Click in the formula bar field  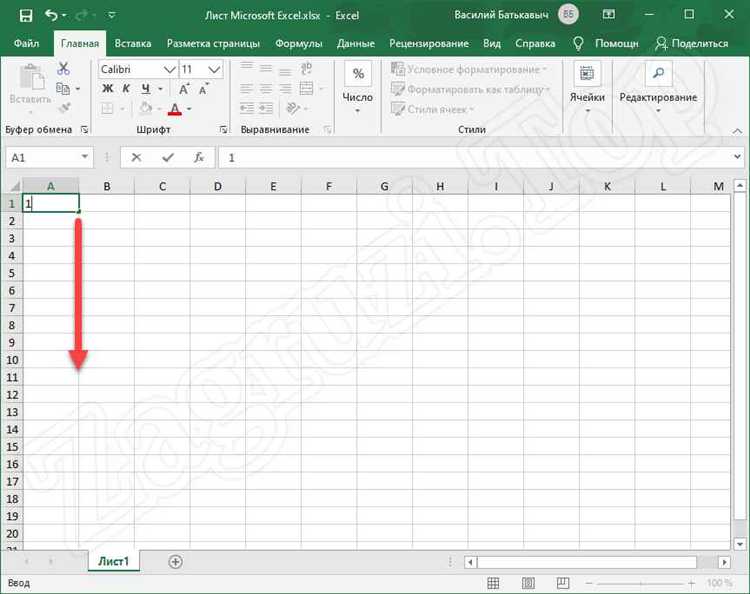point(474,157)
